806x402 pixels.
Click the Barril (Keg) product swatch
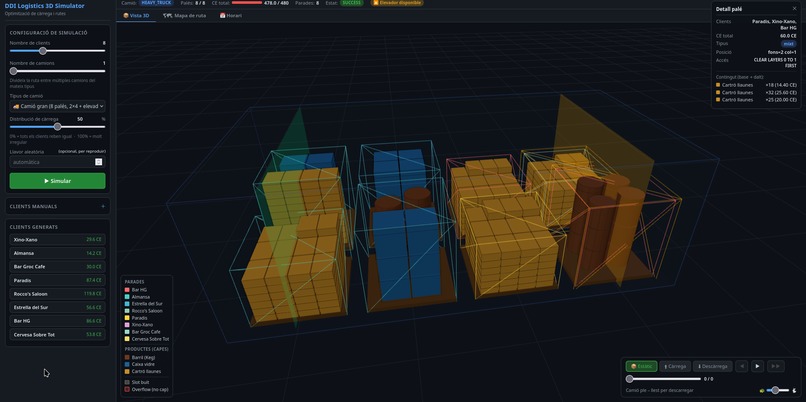pos(127,357)
